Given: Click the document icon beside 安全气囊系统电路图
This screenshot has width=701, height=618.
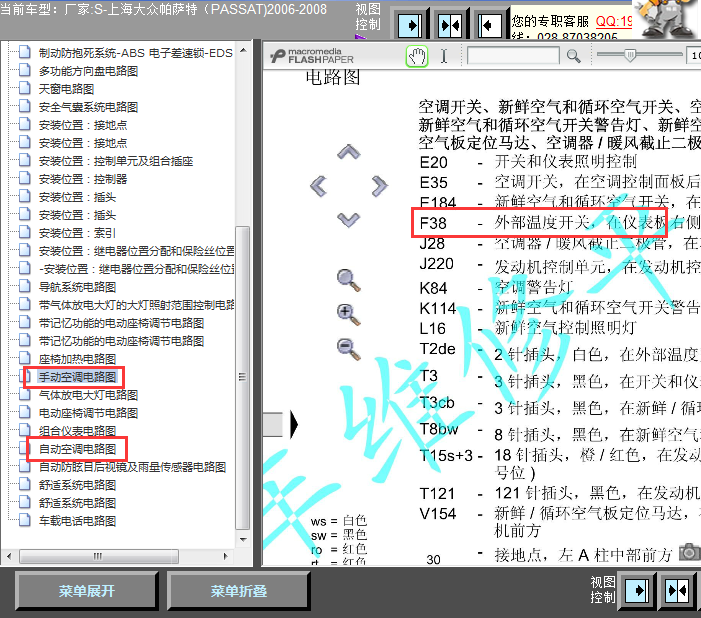Looking at the screenshot, I should pyautogui.click(x=25, y=106).
